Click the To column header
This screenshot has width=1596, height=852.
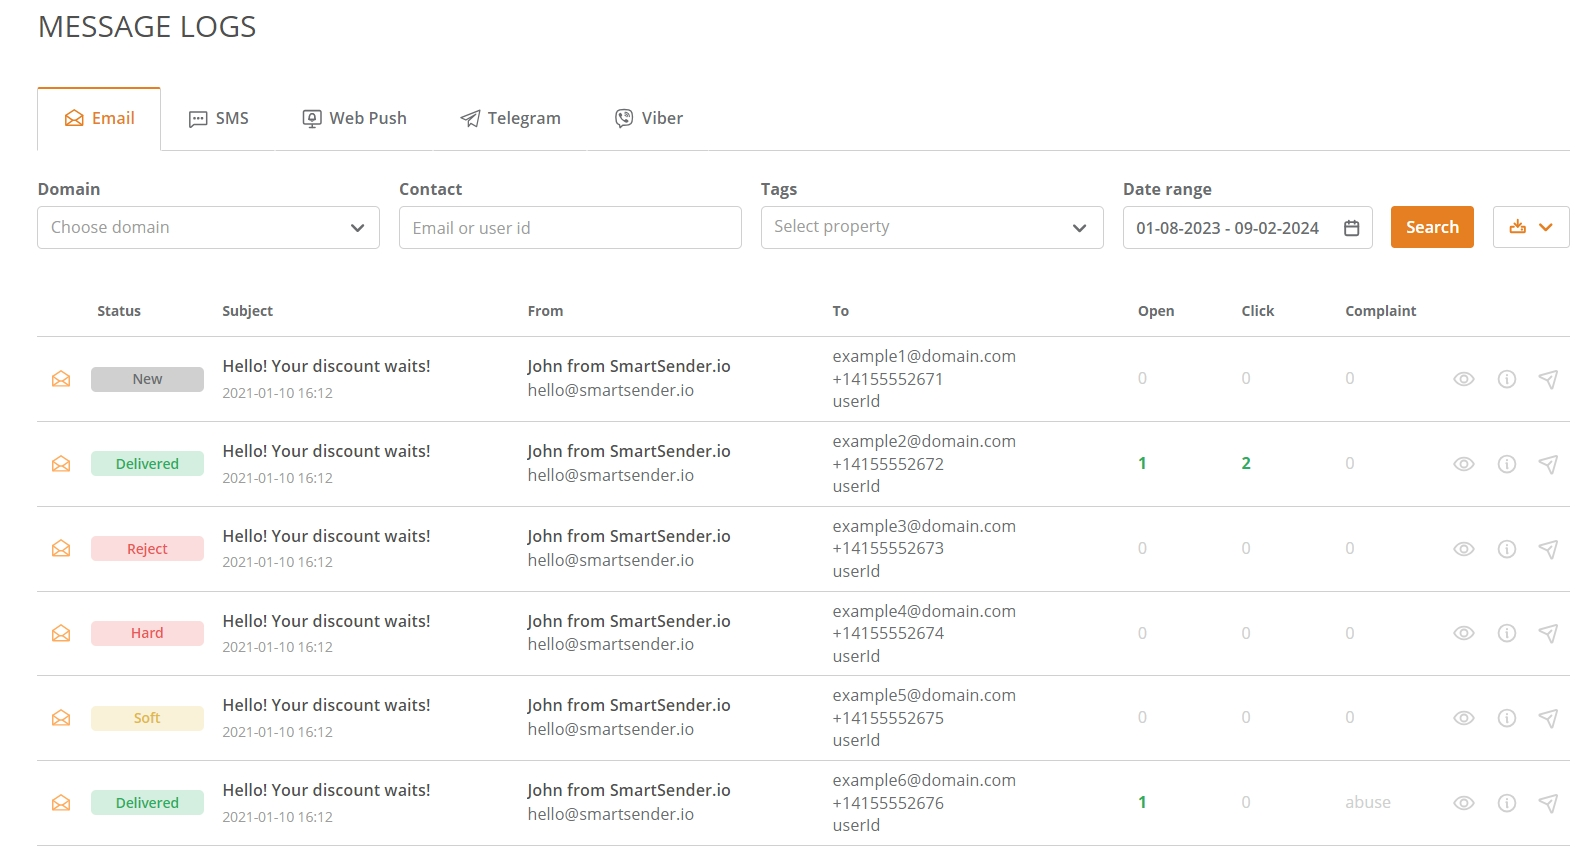[841, 311]
